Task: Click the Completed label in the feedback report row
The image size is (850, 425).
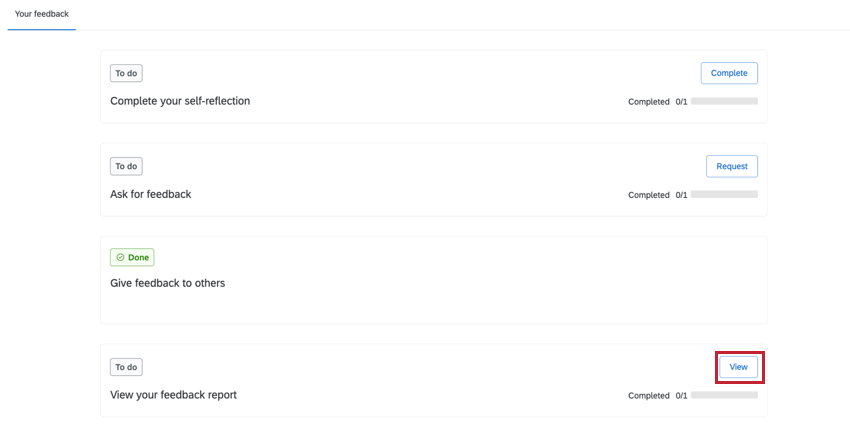Action: (648, 396)
